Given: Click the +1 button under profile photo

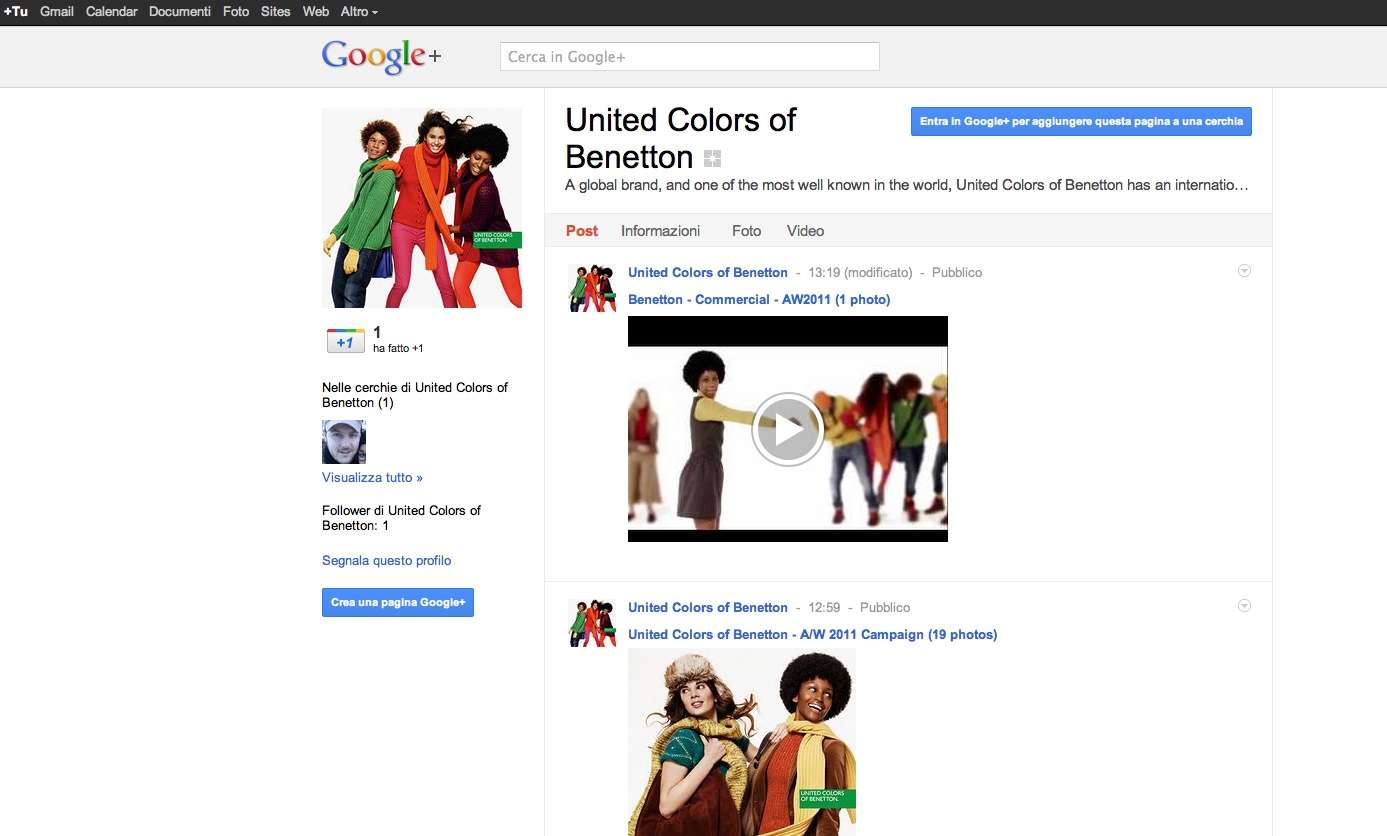Looking at the screenshot, I should click(345, 341).
